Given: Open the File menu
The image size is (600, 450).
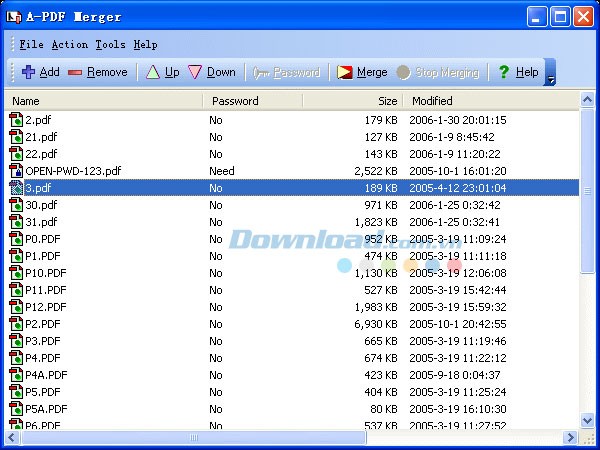Looking at the screenshot, I should click(x=31, y=45).
